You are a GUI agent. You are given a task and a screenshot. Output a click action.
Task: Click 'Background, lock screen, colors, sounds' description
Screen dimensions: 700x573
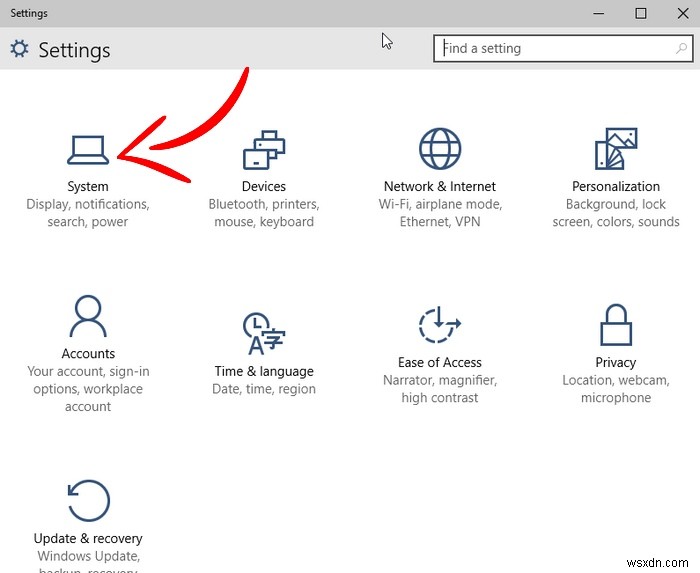point(616,213)
